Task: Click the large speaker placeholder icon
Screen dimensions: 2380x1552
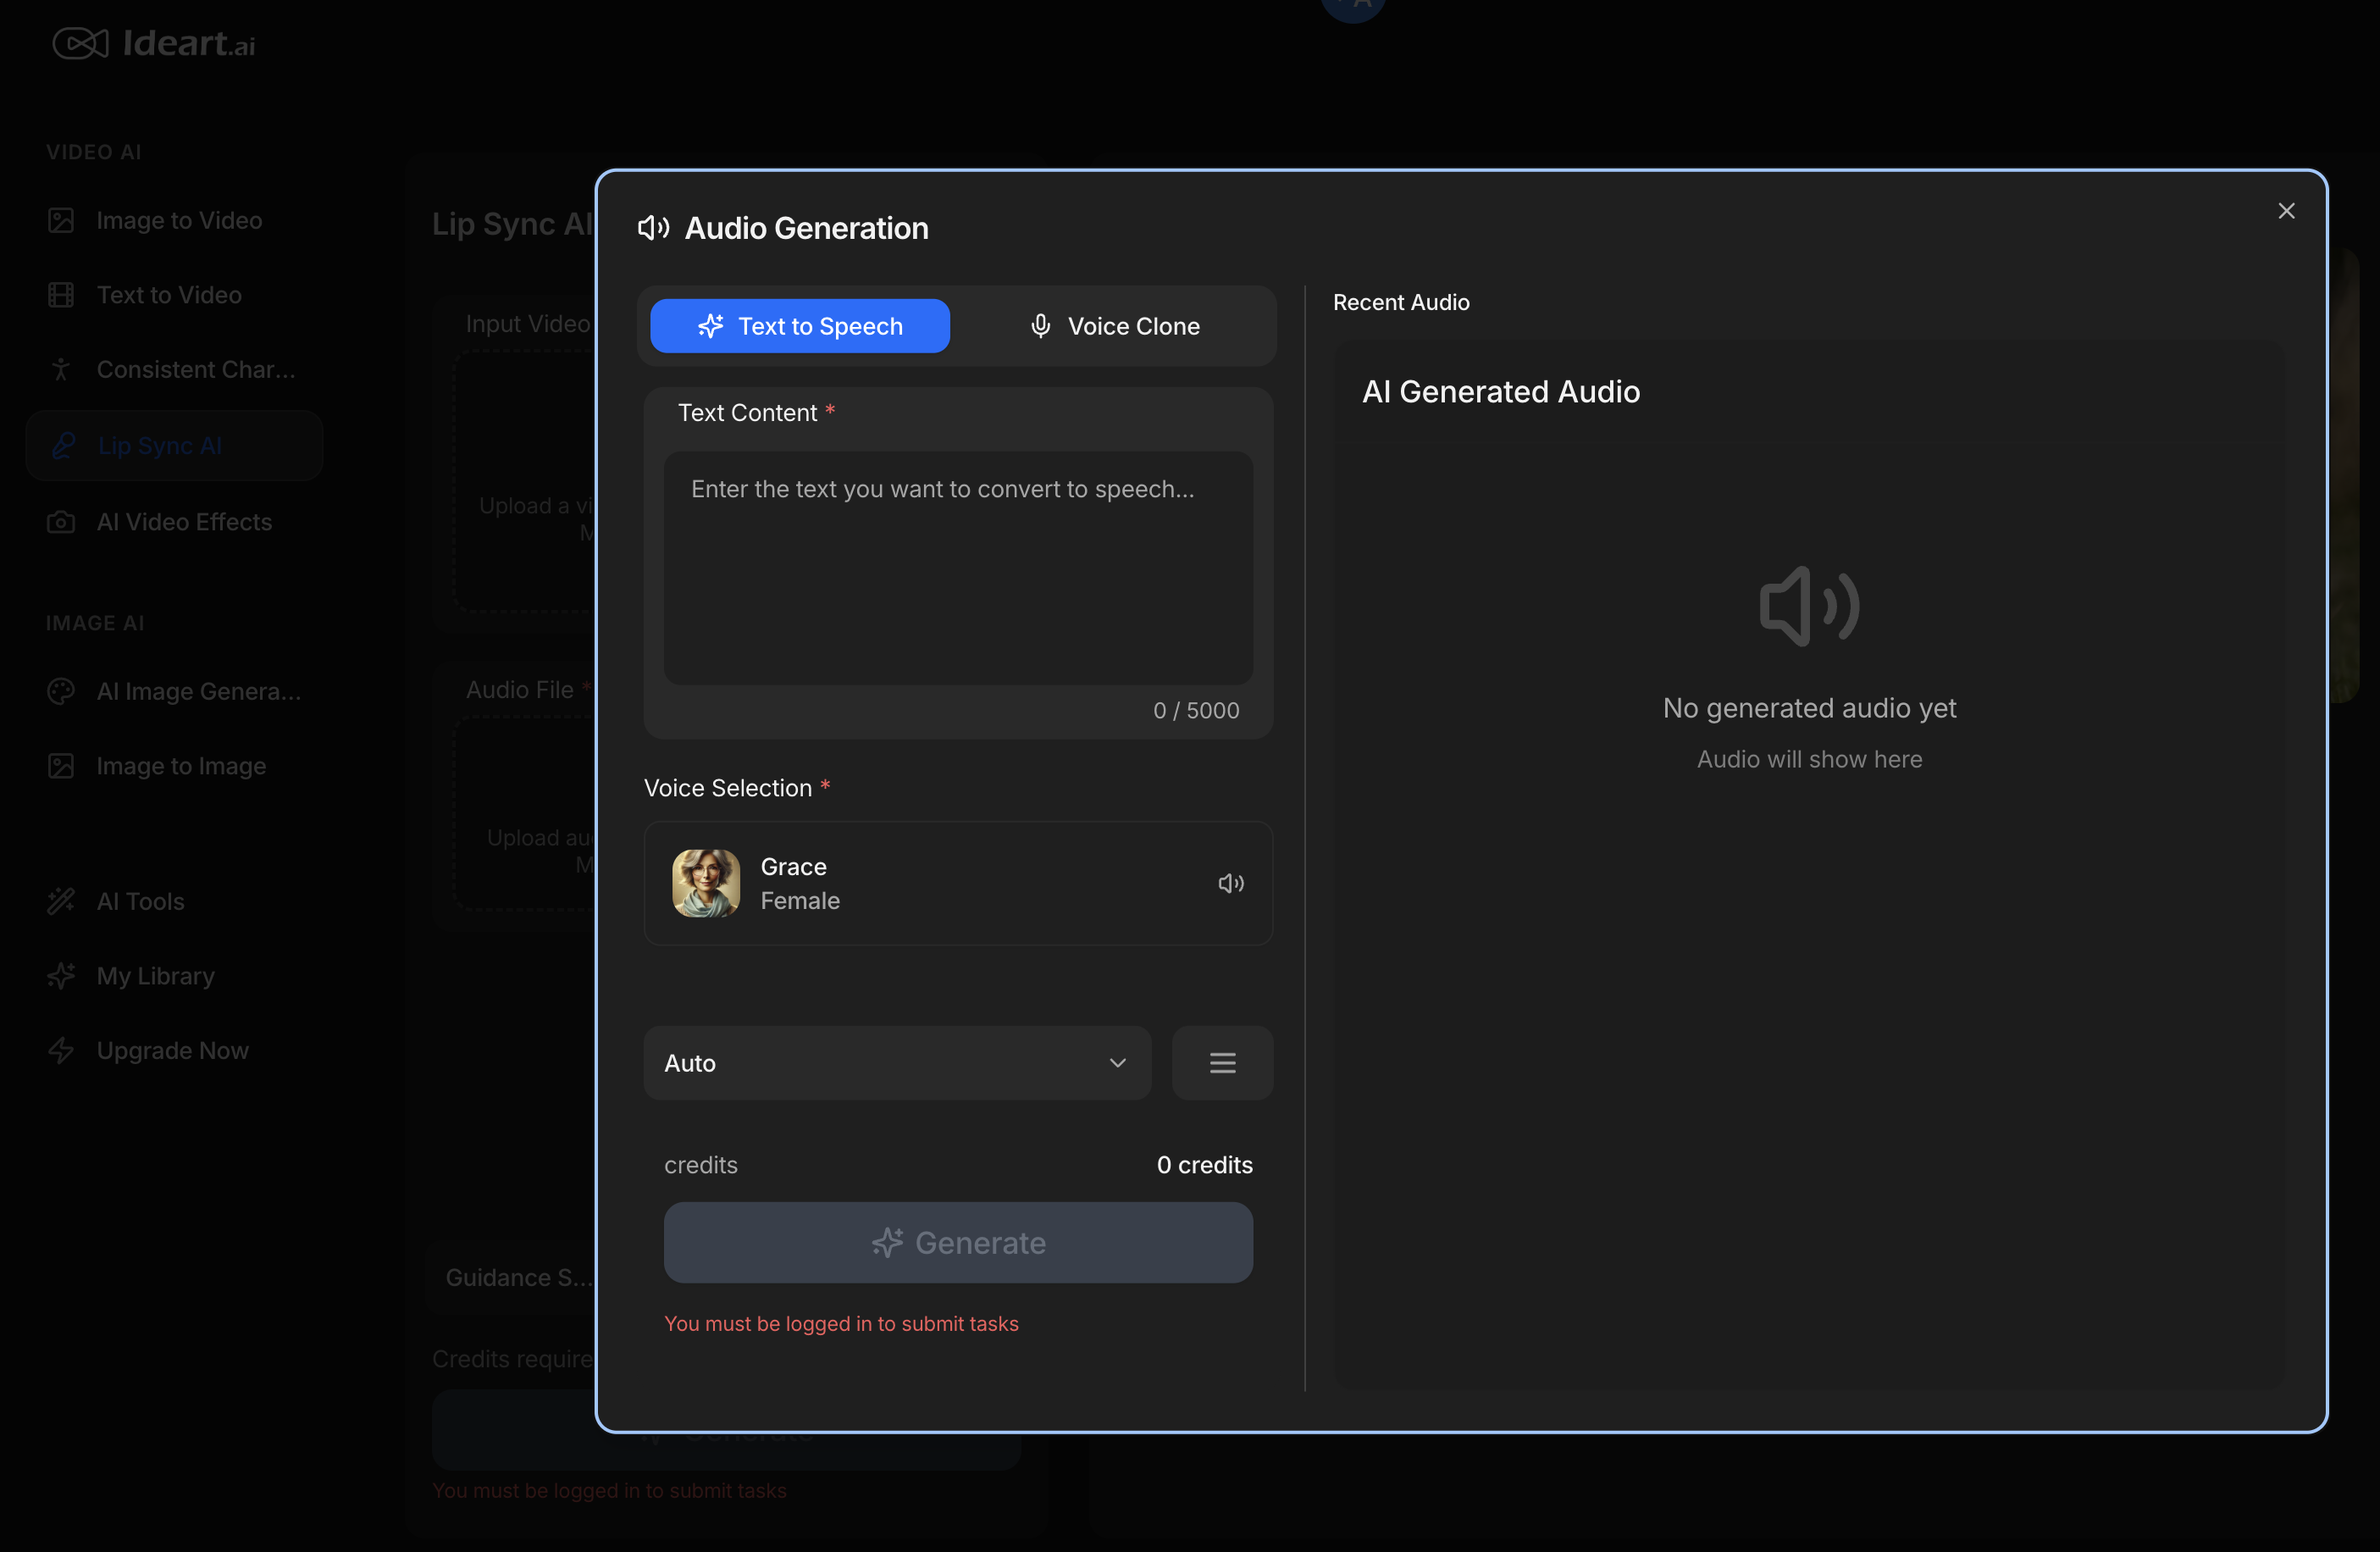Action: pos(1809,607)
